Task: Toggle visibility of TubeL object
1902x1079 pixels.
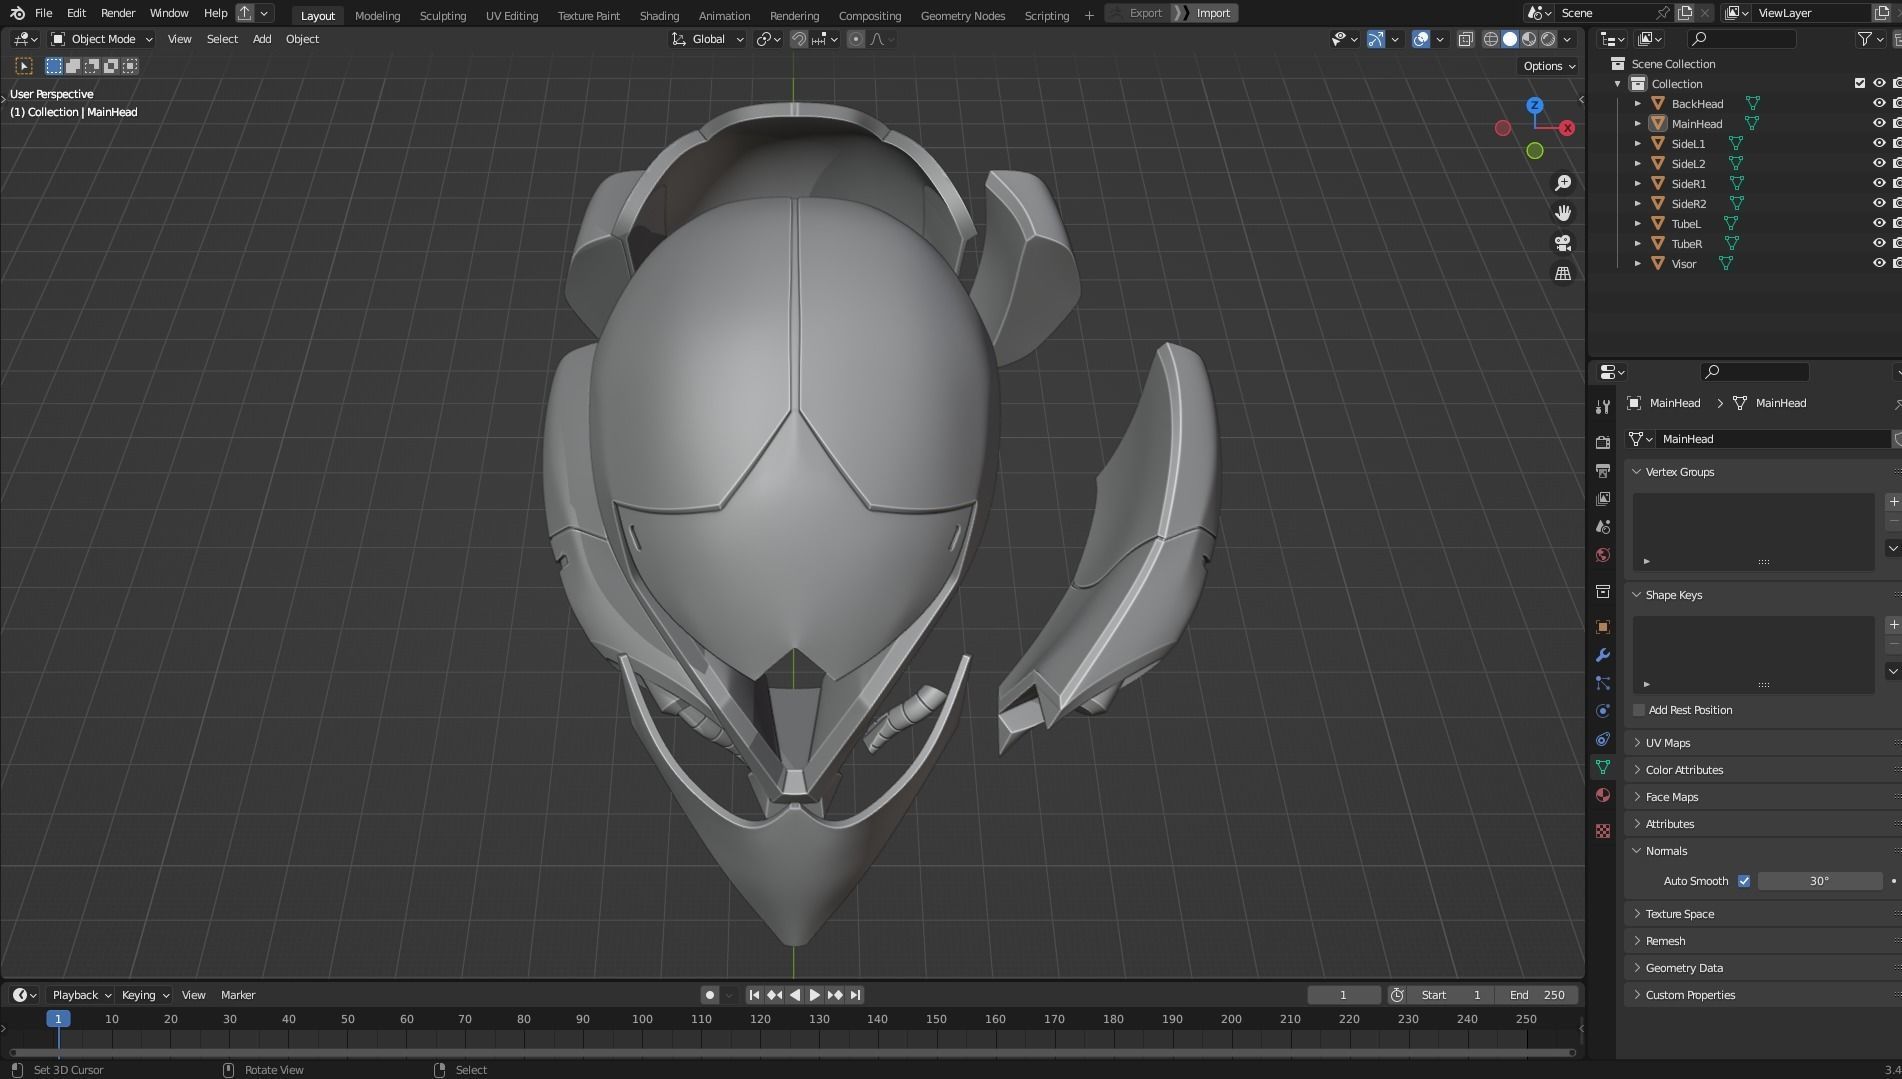Action: click(1878, 223)
